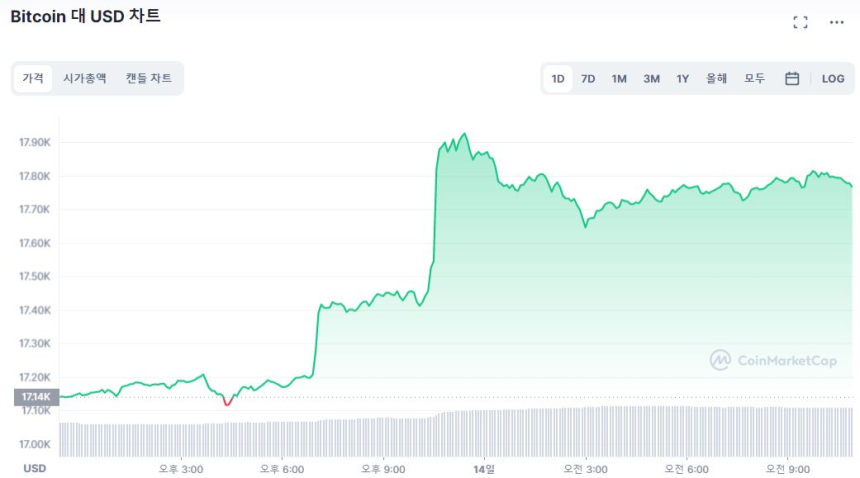Click the CoinMarketCap watermark logo
Screen dimensions: 860x478
(773, 360)
